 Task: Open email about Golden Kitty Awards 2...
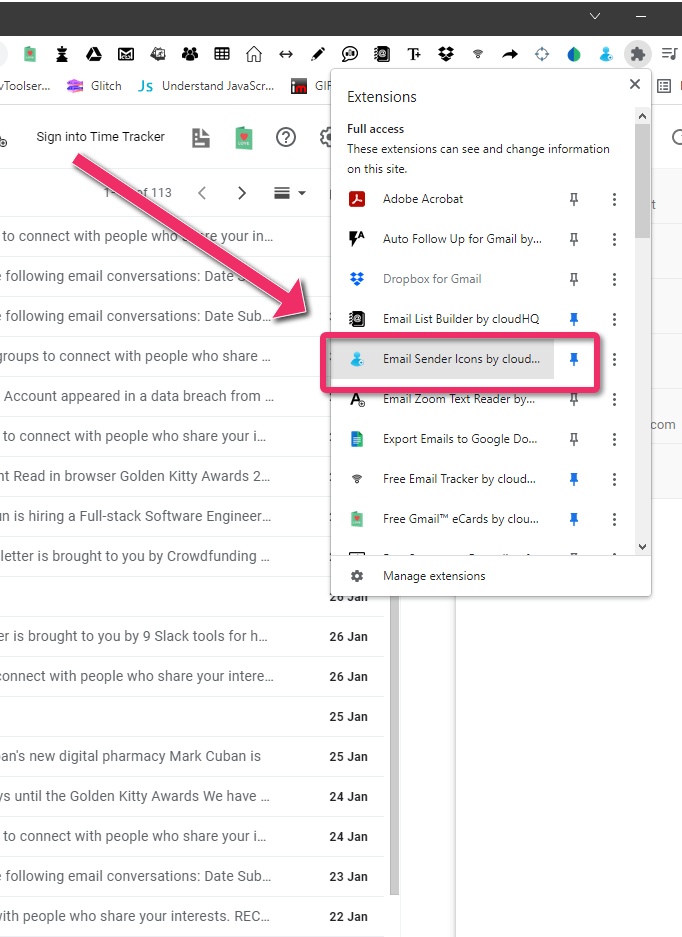tap(164, 476)
